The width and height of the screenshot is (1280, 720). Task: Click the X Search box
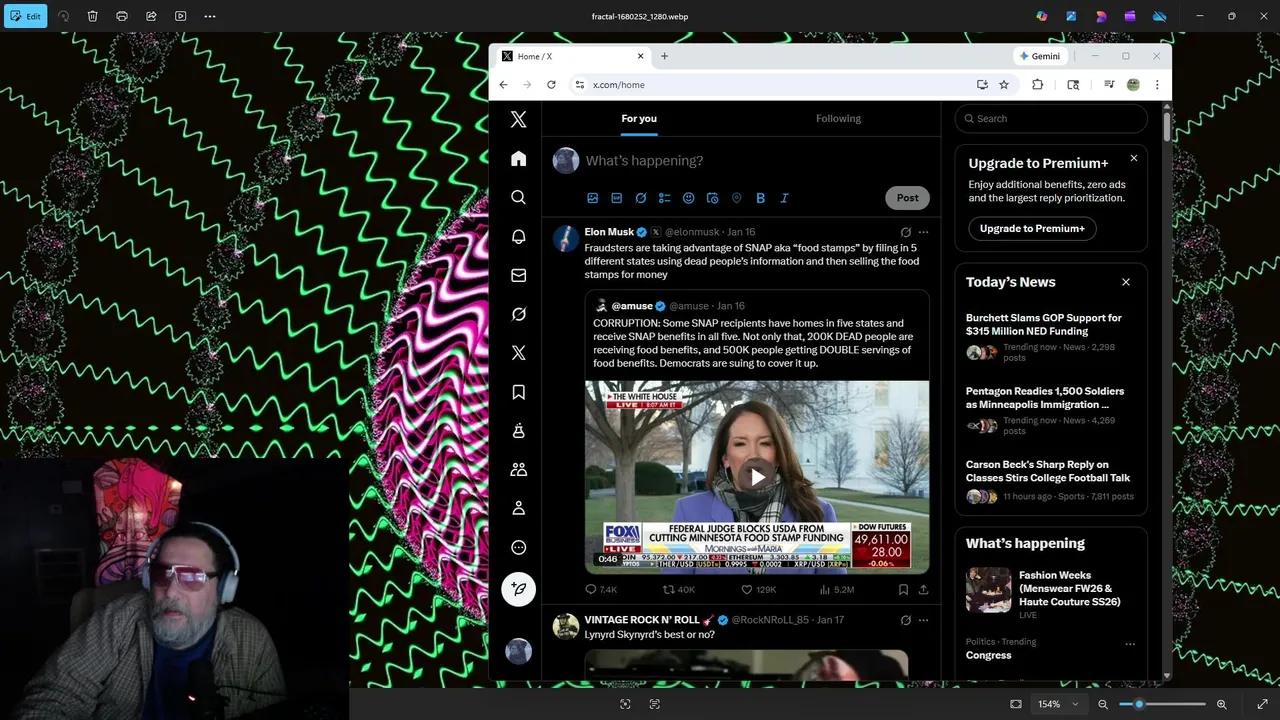pos(1050,118)
